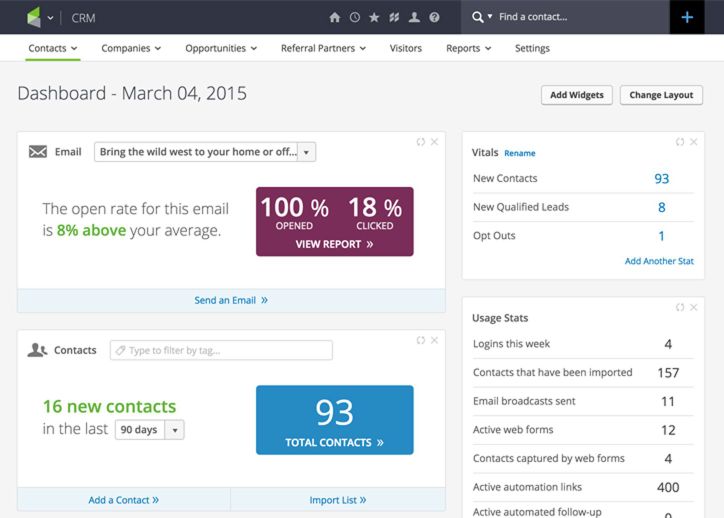The image size is (724, 518).
Task: Click the 8% above text
Action: point(91,230)
